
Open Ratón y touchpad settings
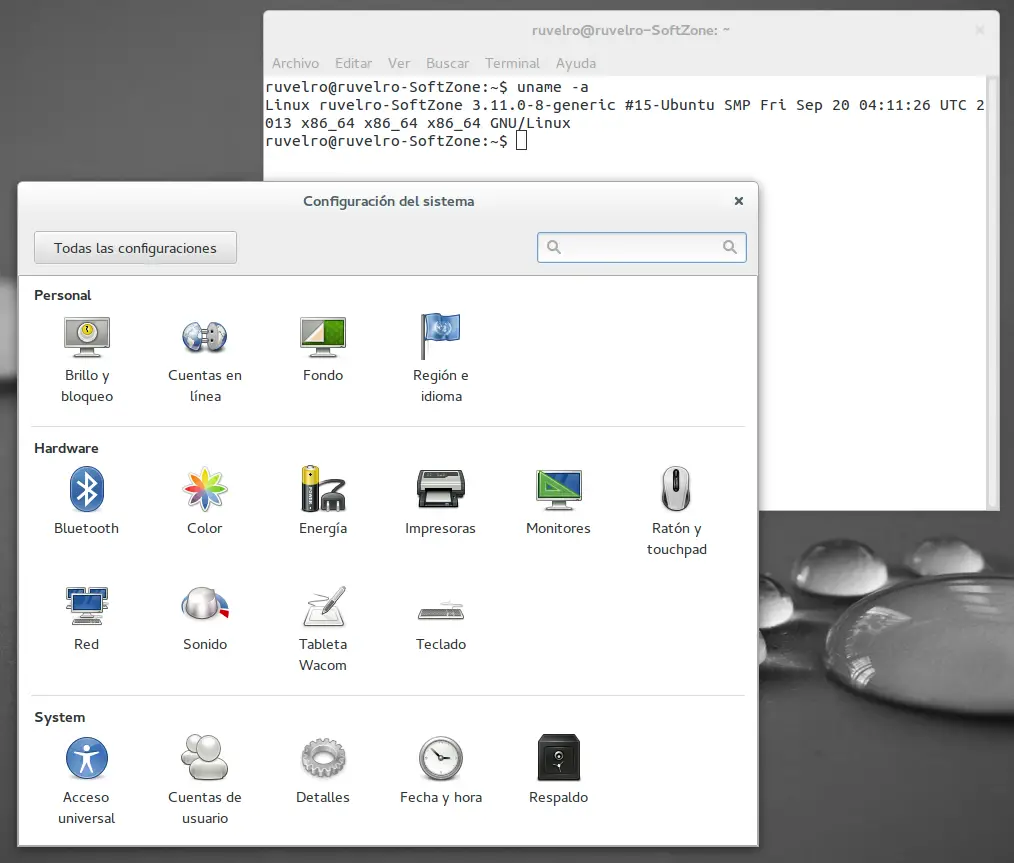pyautogui.click(x=676, y=511)
